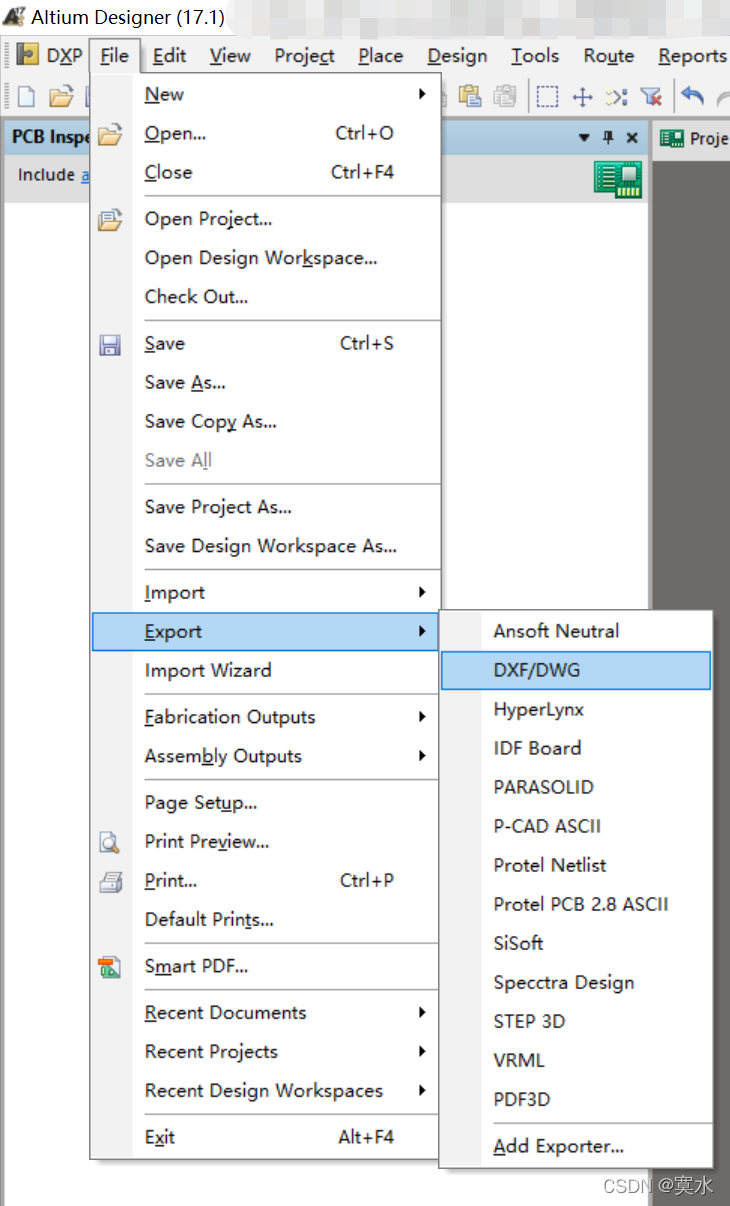Choose Close from File menu
The width and height of the screenshot is (730, 1206).
click(266, 172)
